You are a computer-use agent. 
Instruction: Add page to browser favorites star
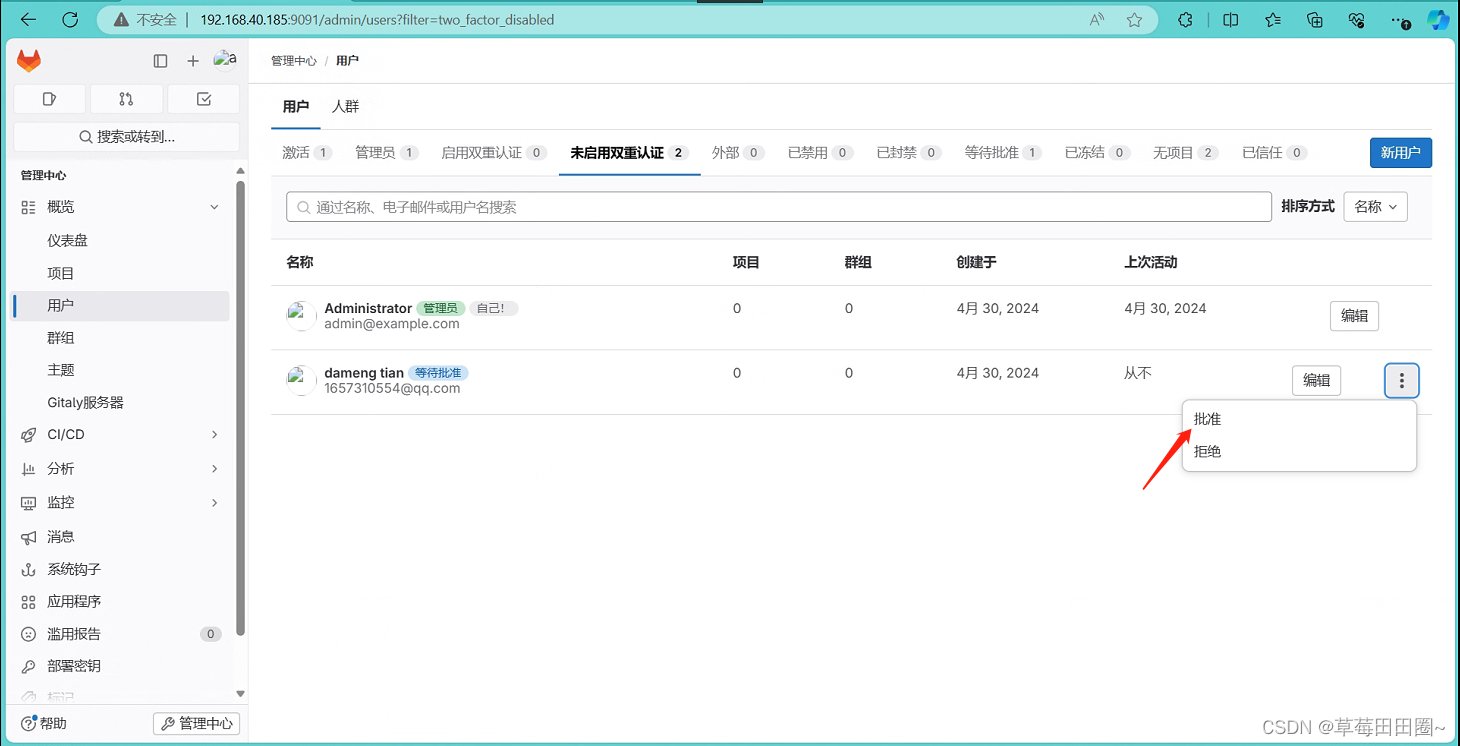tap(1134, 20)
